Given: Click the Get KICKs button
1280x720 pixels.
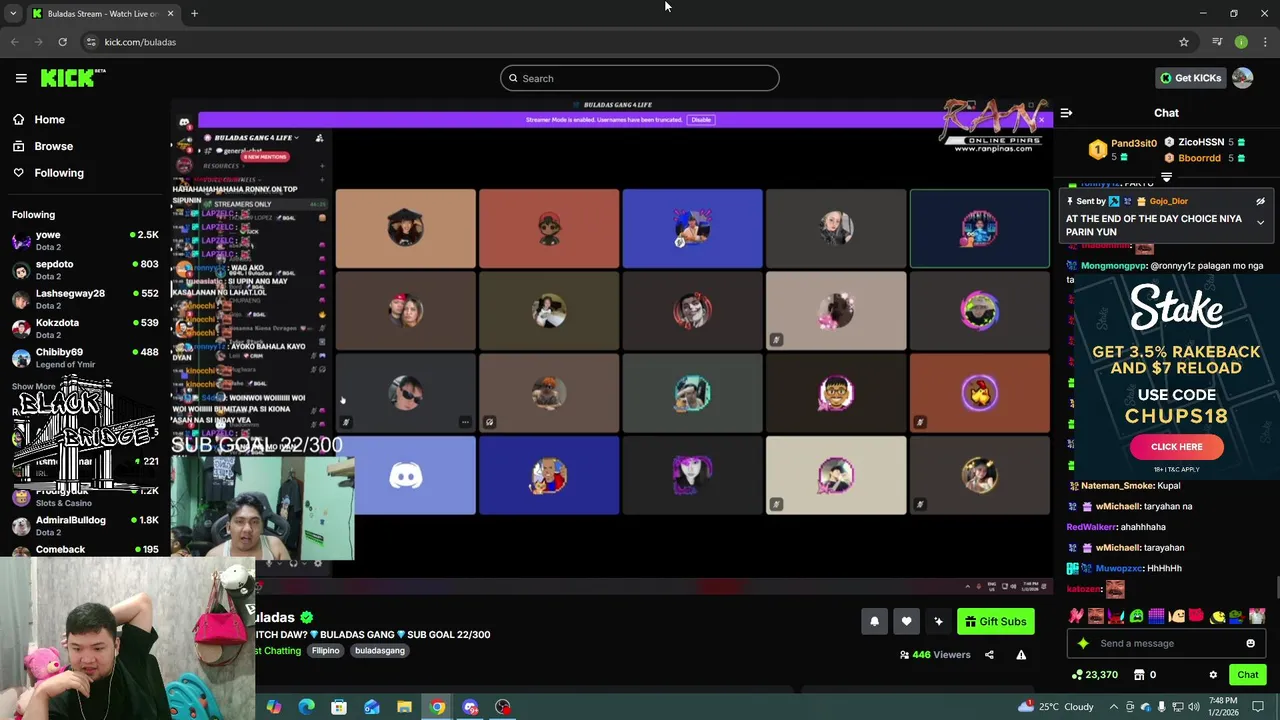Looking at the screenshot, I should click(x=1190, y=78).
